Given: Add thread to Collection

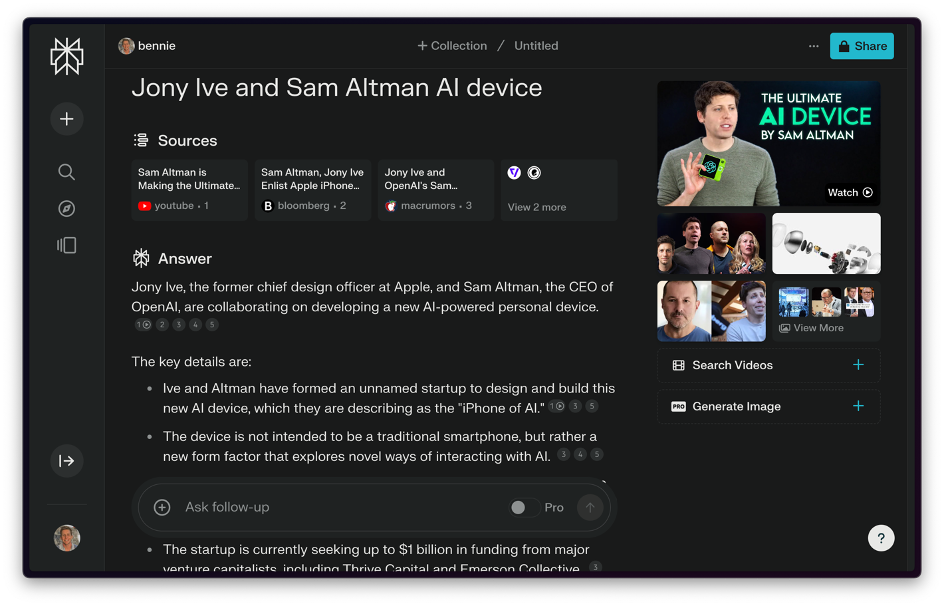Looking at the screenshot, I should (452, 46).
